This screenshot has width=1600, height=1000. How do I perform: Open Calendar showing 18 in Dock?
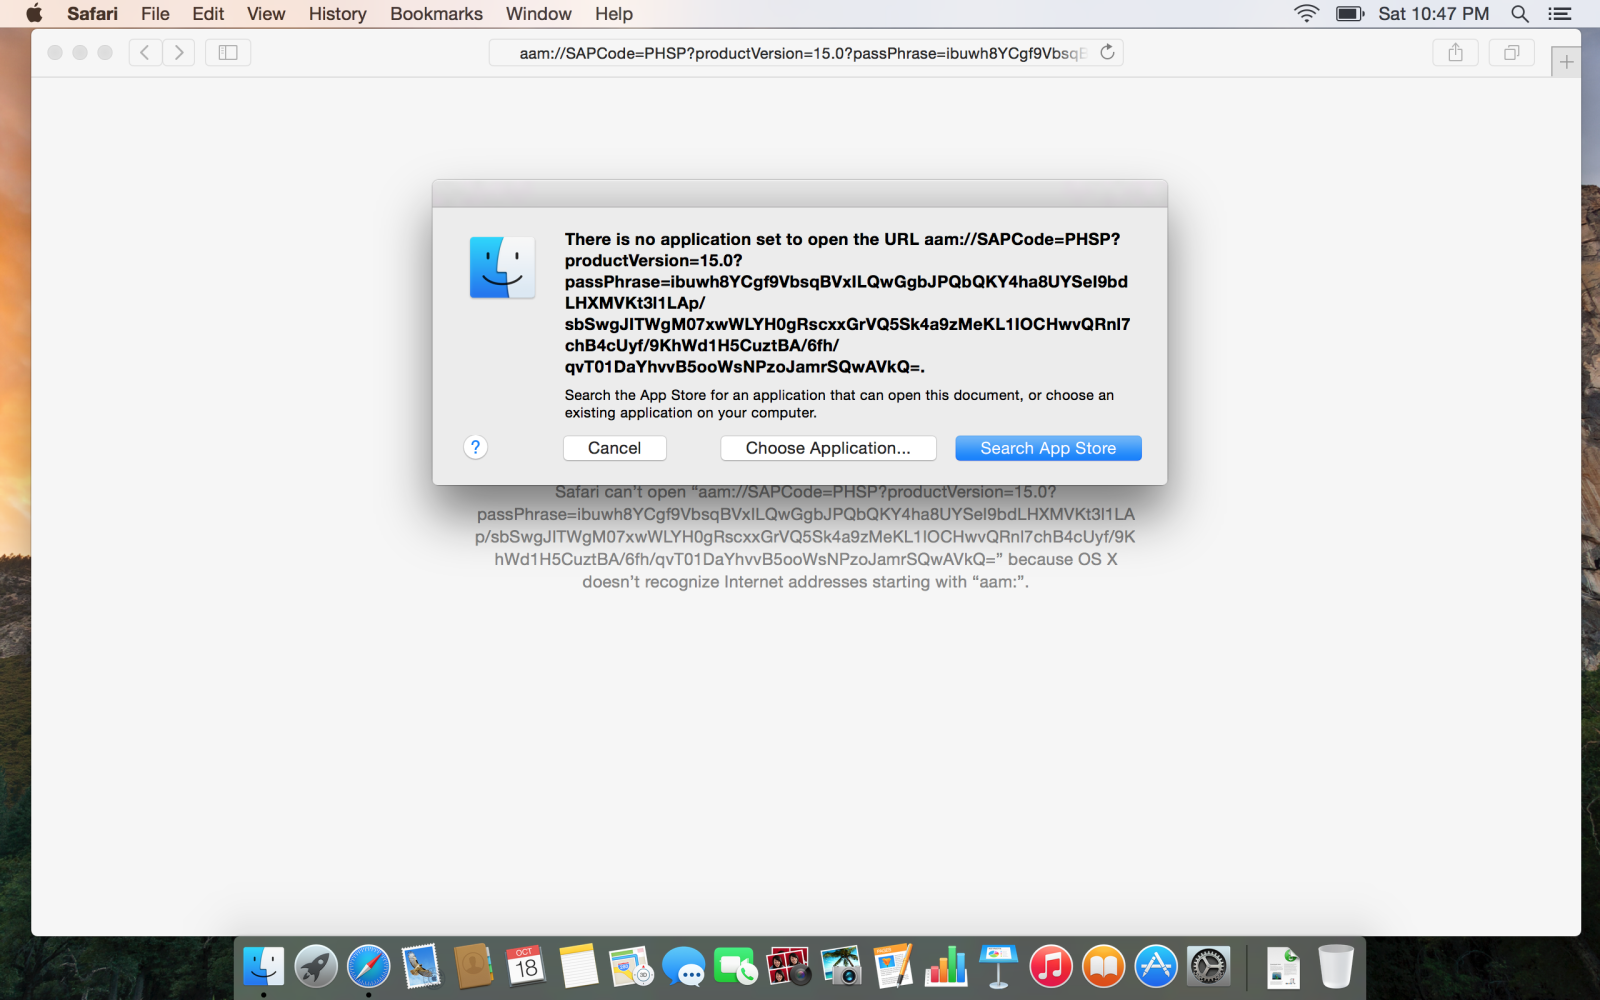(x=526, y=967)
